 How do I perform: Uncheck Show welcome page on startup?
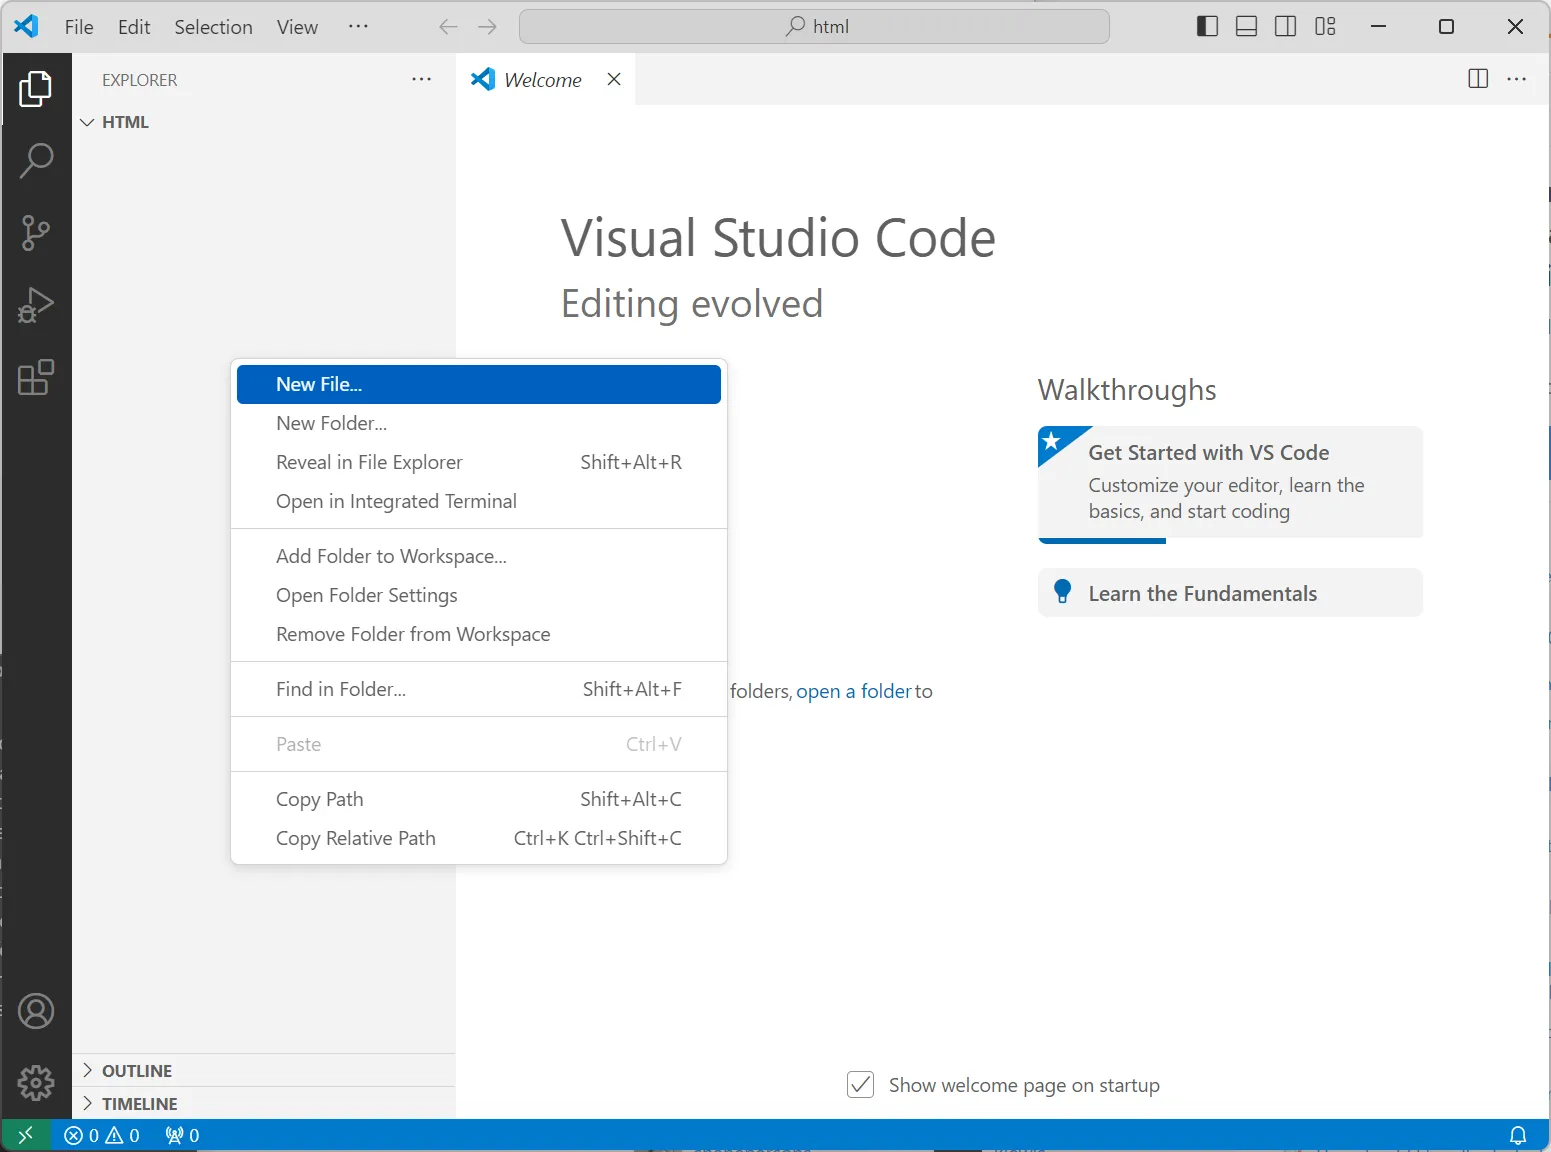point(860,1085)
